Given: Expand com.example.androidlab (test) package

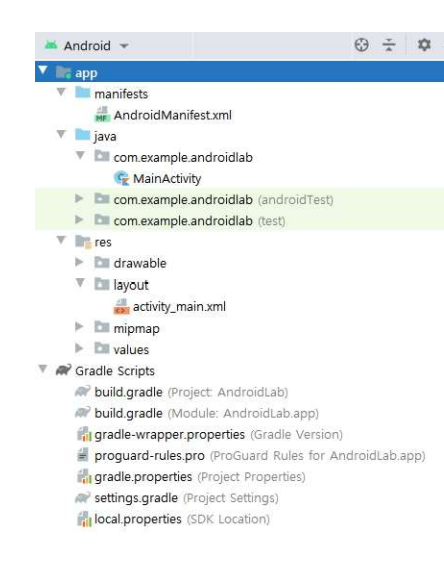Looking at the screenshot, I should pos(79,219).
